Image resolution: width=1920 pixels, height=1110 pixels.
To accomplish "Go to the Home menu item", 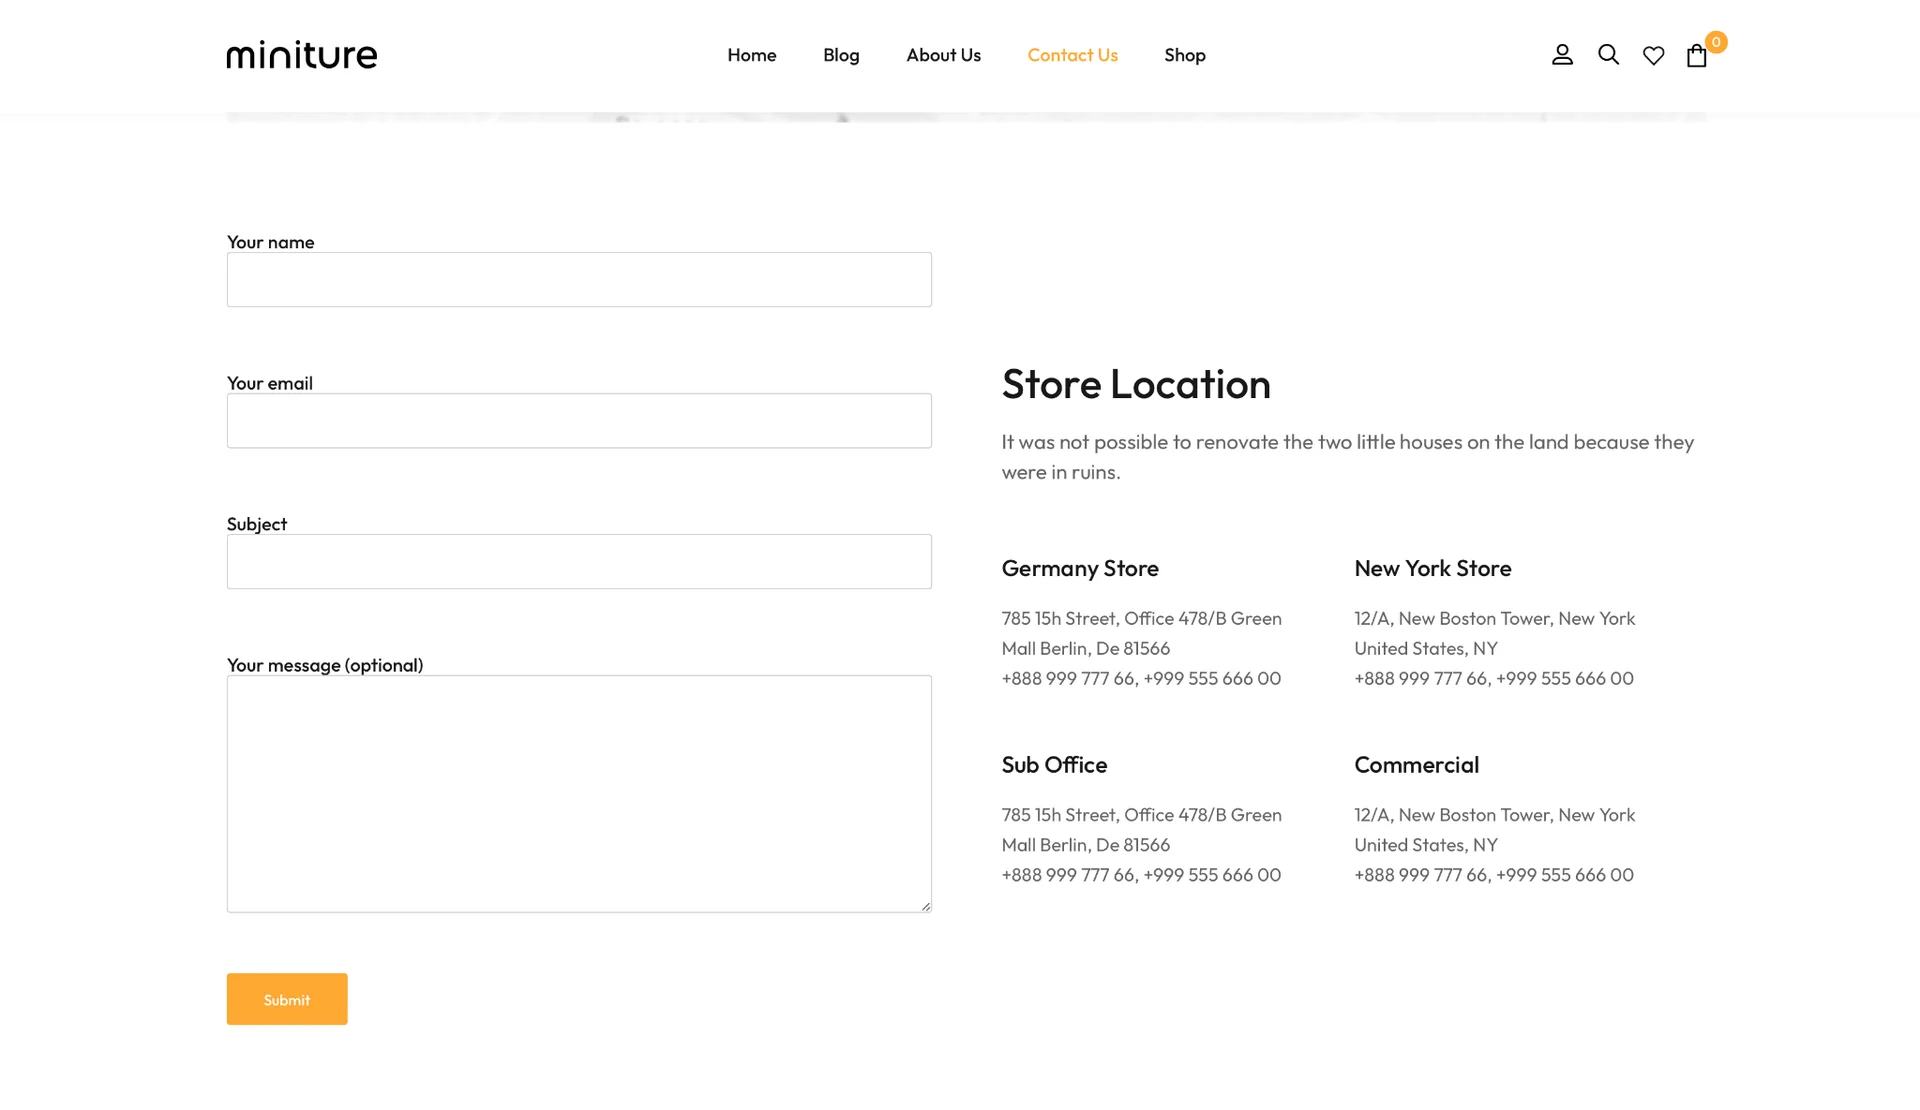I will [x=751, y=55].
